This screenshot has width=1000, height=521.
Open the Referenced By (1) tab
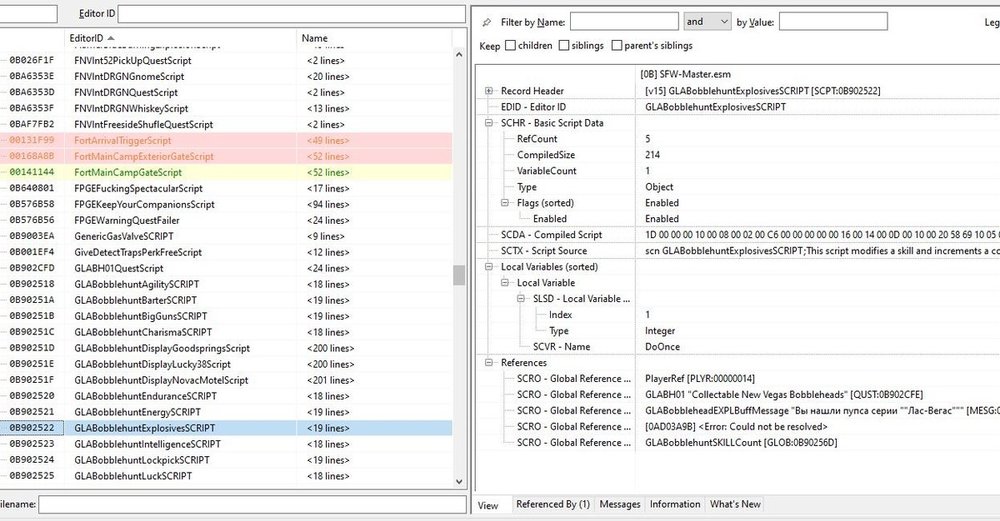point(553,504)
